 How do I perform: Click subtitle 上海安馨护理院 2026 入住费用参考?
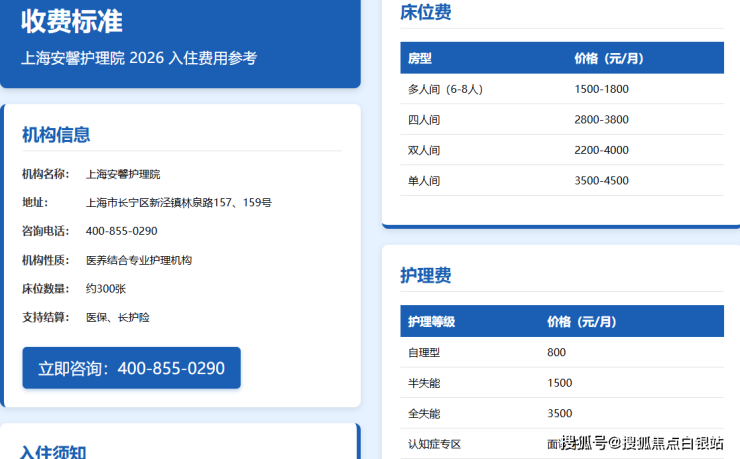139,58
